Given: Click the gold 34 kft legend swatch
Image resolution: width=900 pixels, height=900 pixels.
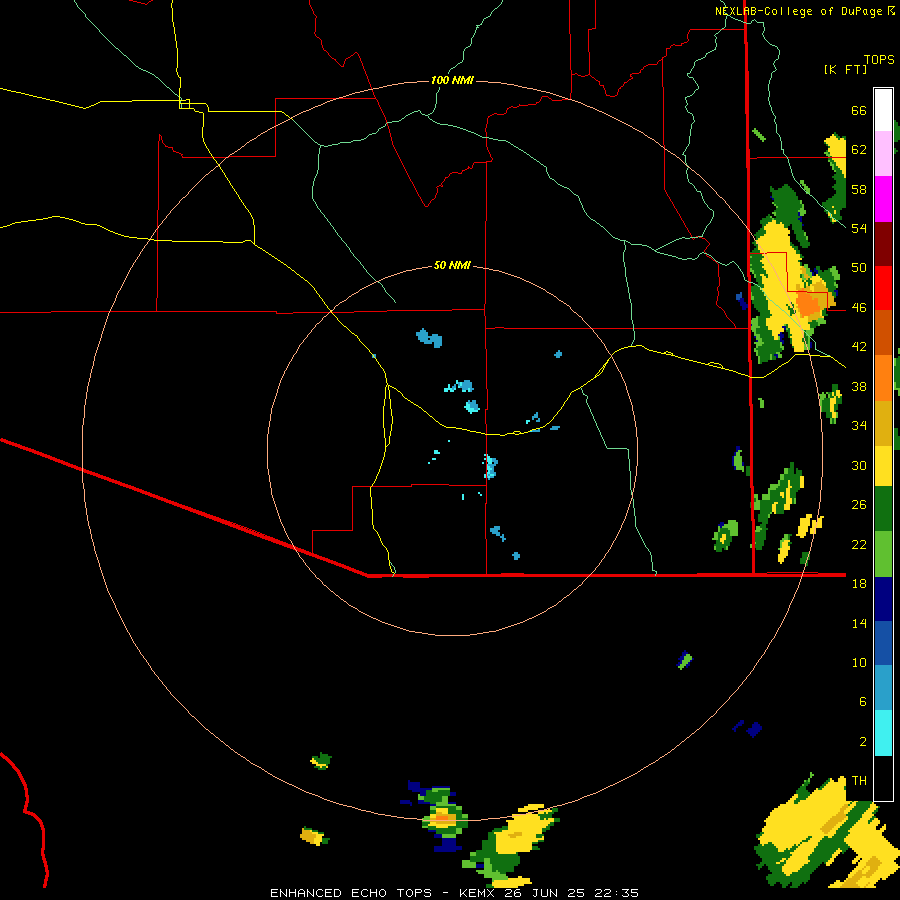Looking at the screenshot, I should [883, 423].
